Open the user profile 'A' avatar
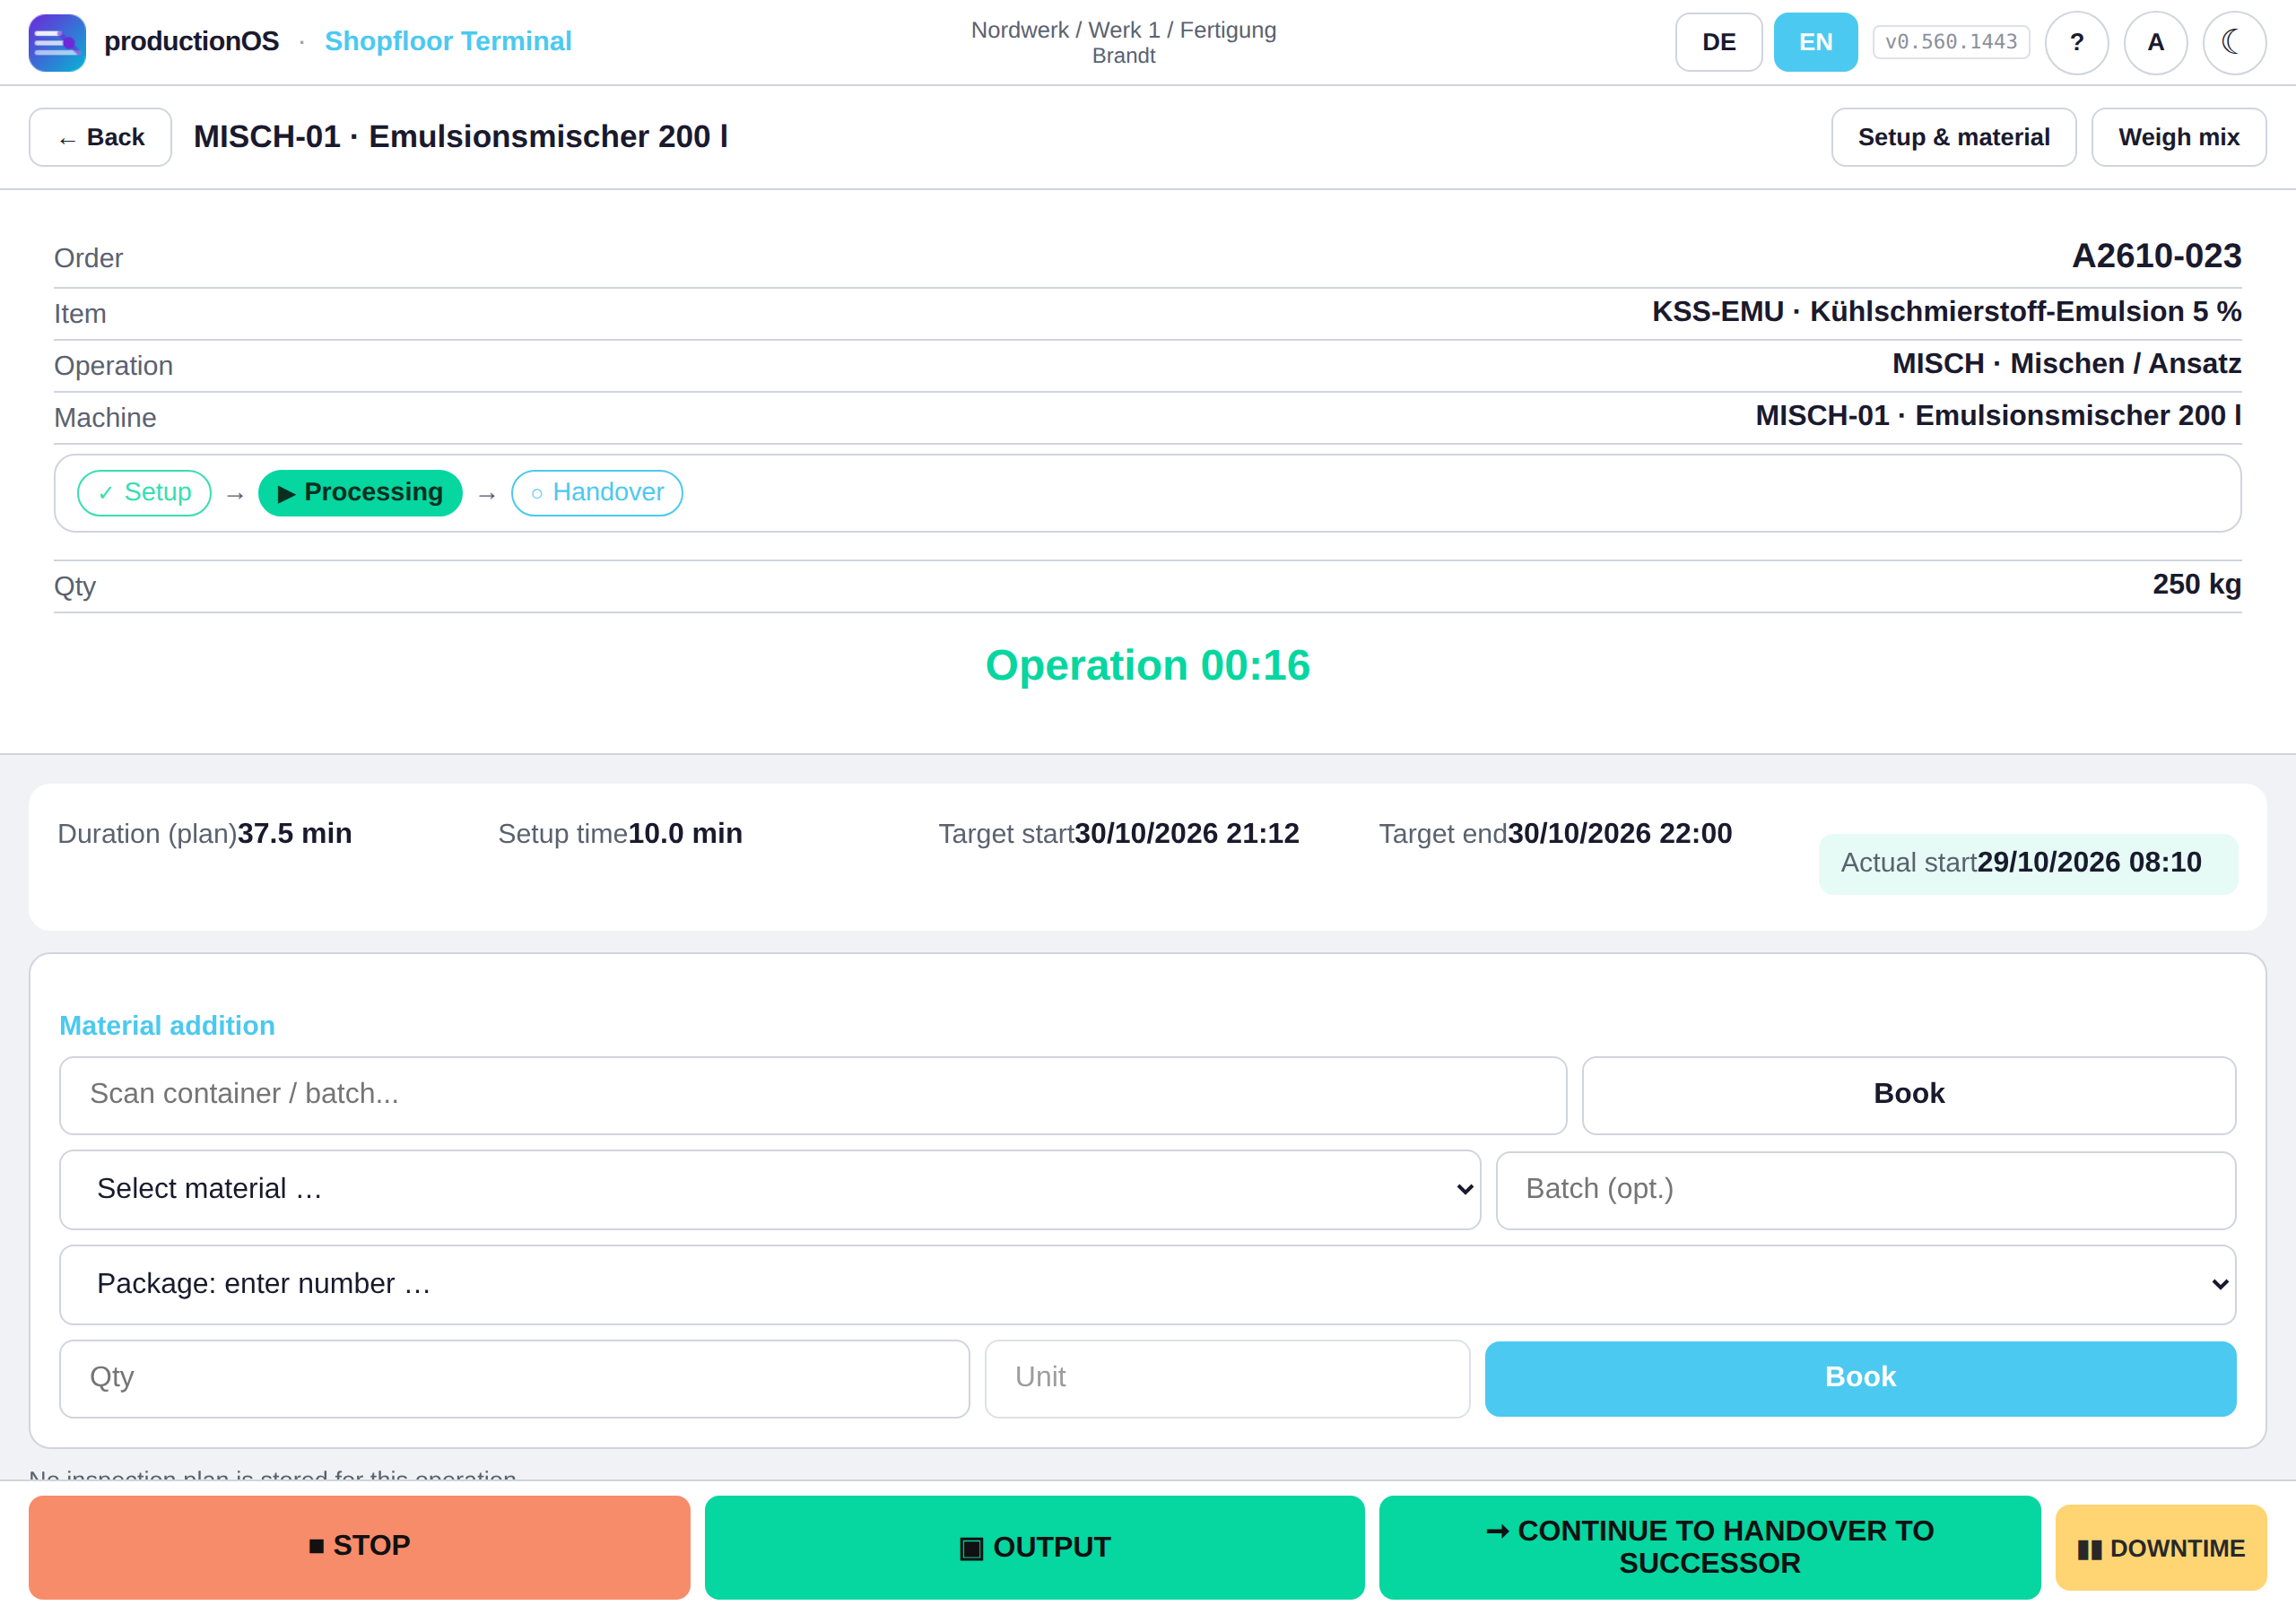The width and height of the screenshot is (2296, 1614). tap(2155, 42)
